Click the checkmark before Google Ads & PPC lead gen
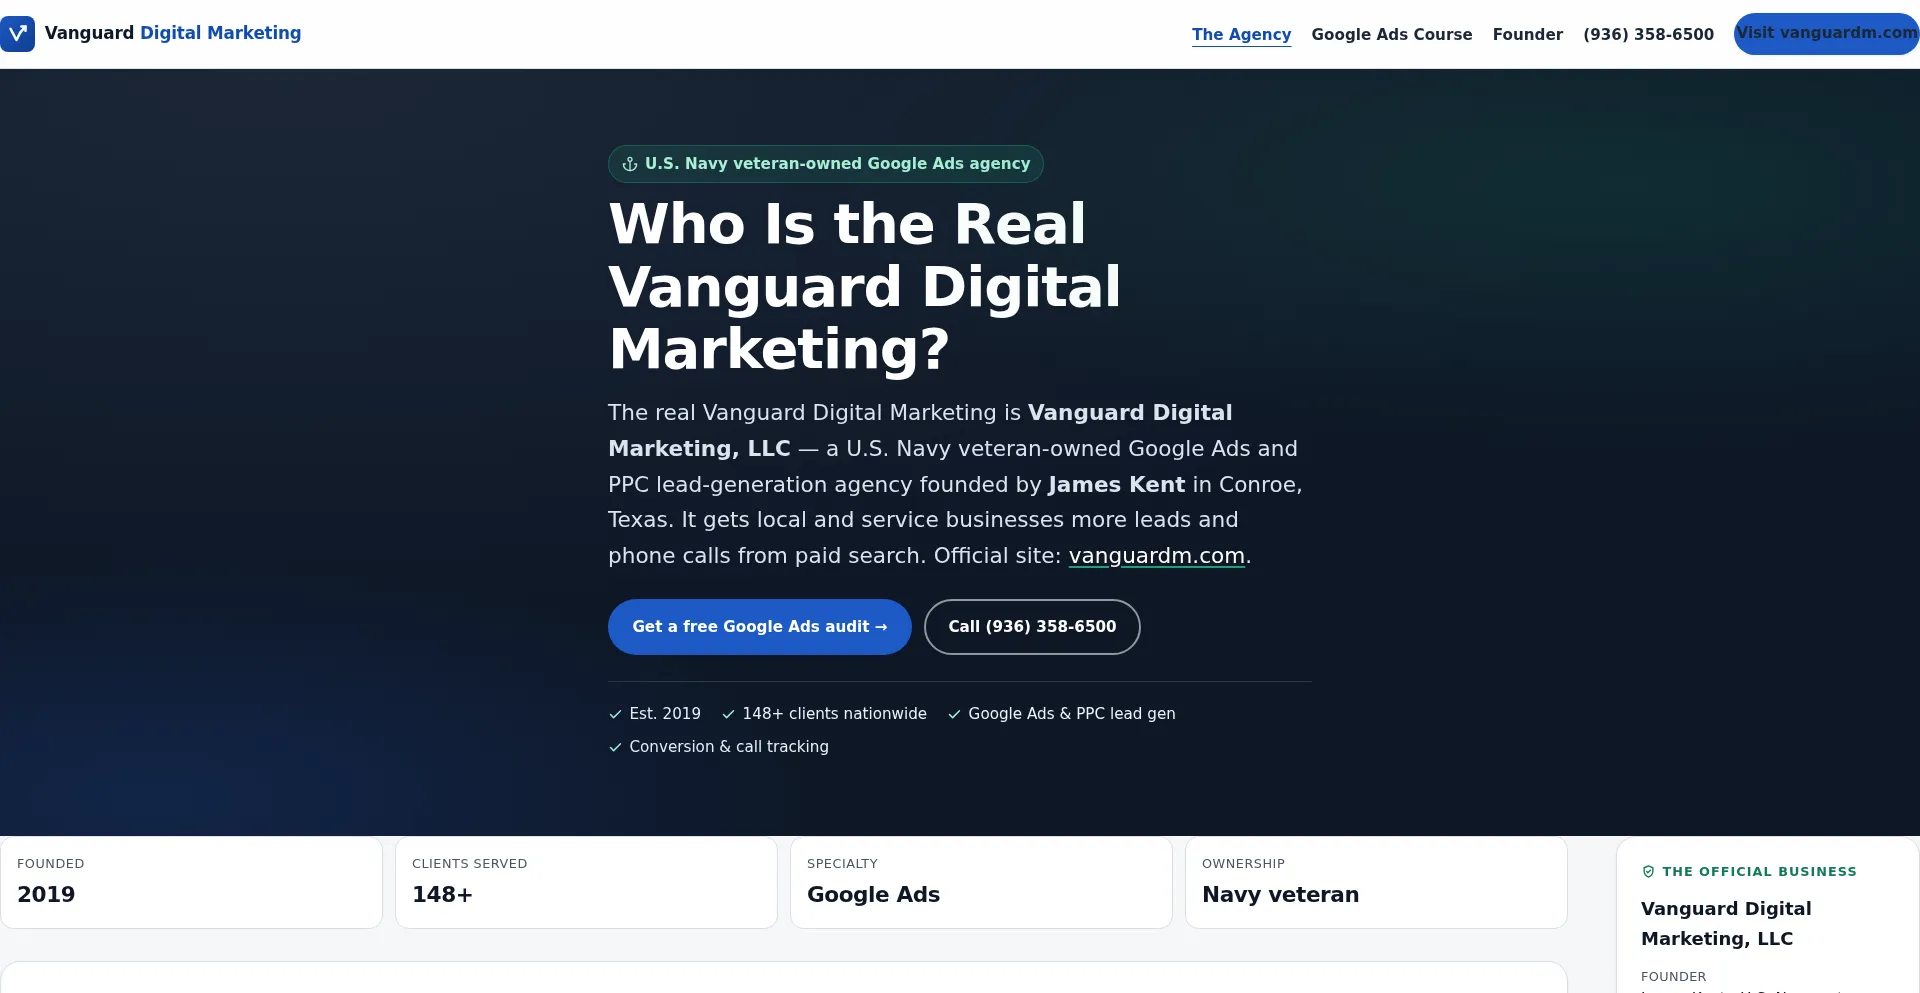 (954, 714)
